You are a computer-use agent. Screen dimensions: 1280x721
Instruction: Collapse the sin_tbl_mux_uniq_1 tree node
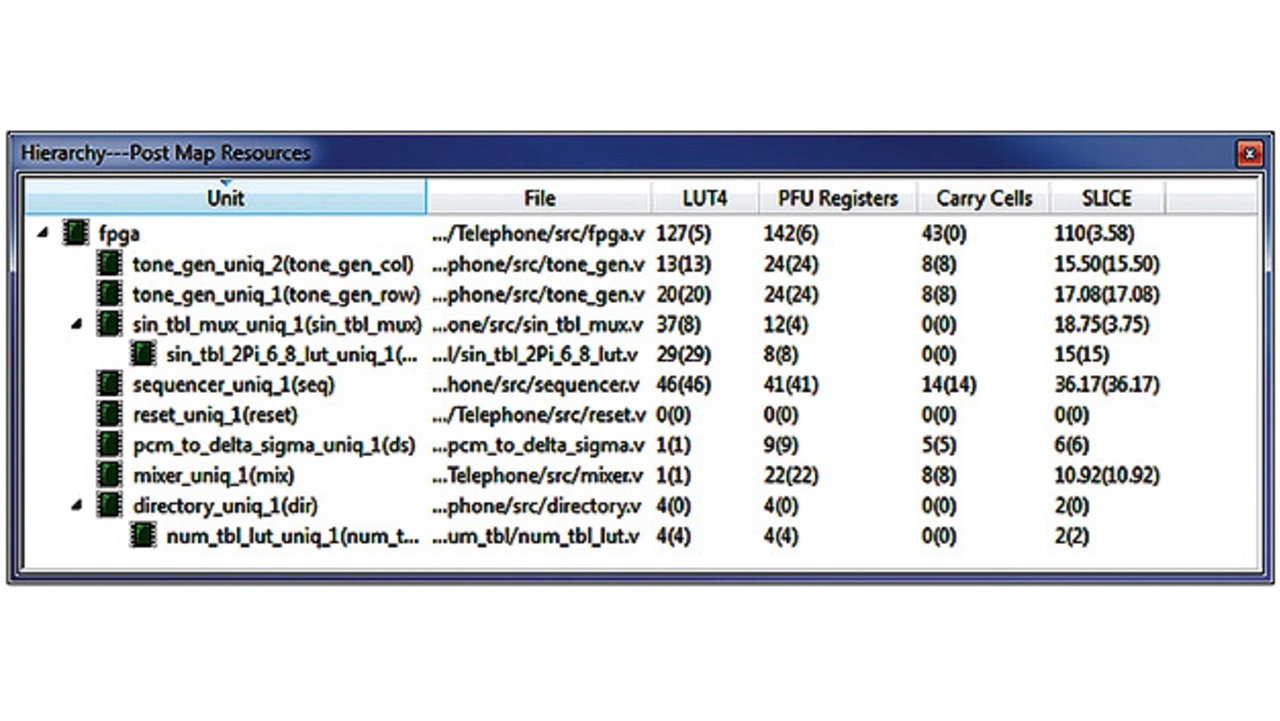tap(77, 324)
